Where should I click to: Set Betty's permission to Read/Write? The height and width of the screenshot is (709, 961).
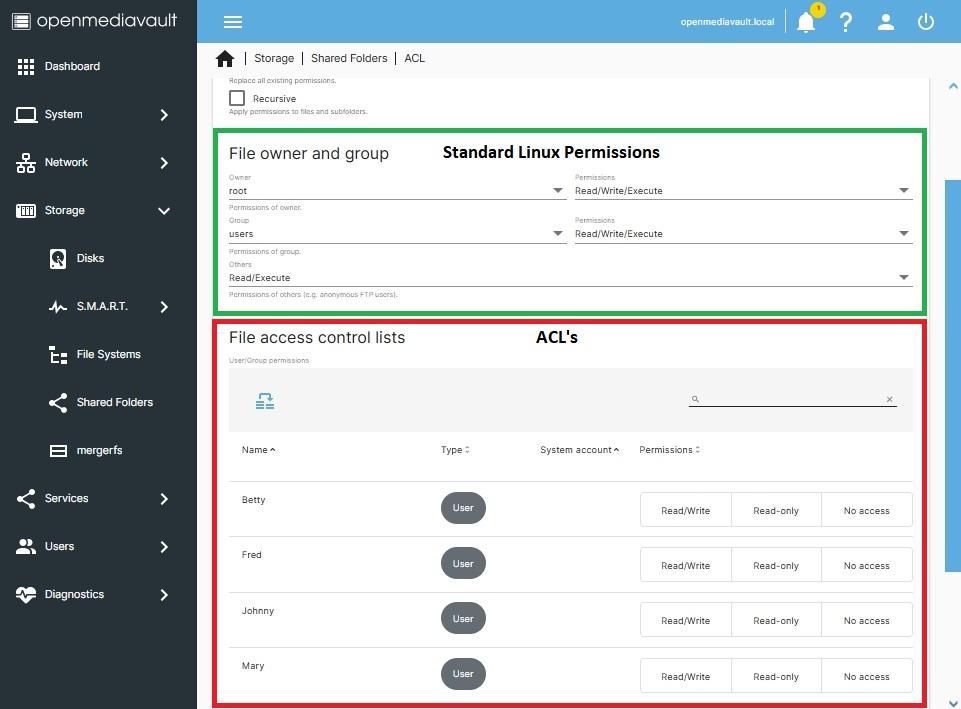[685, 510]
